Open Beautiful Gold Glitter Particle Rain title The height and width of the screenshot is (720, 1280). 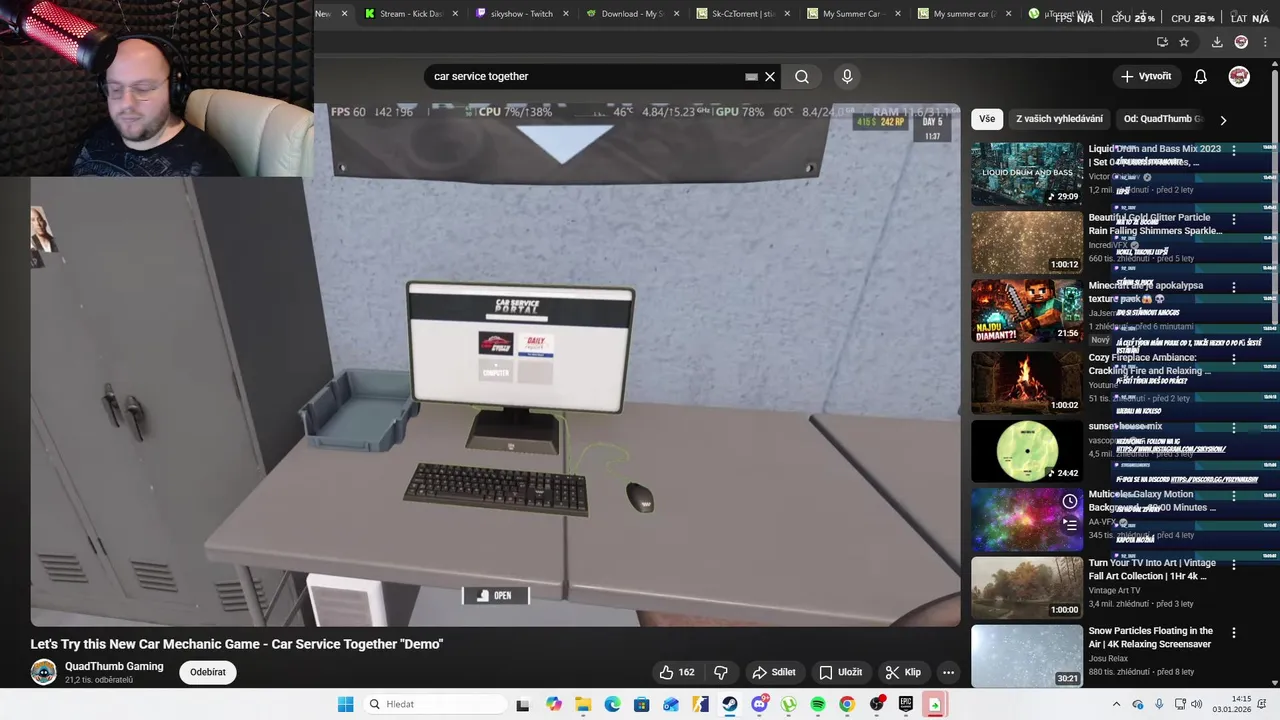pos(1155,224)
